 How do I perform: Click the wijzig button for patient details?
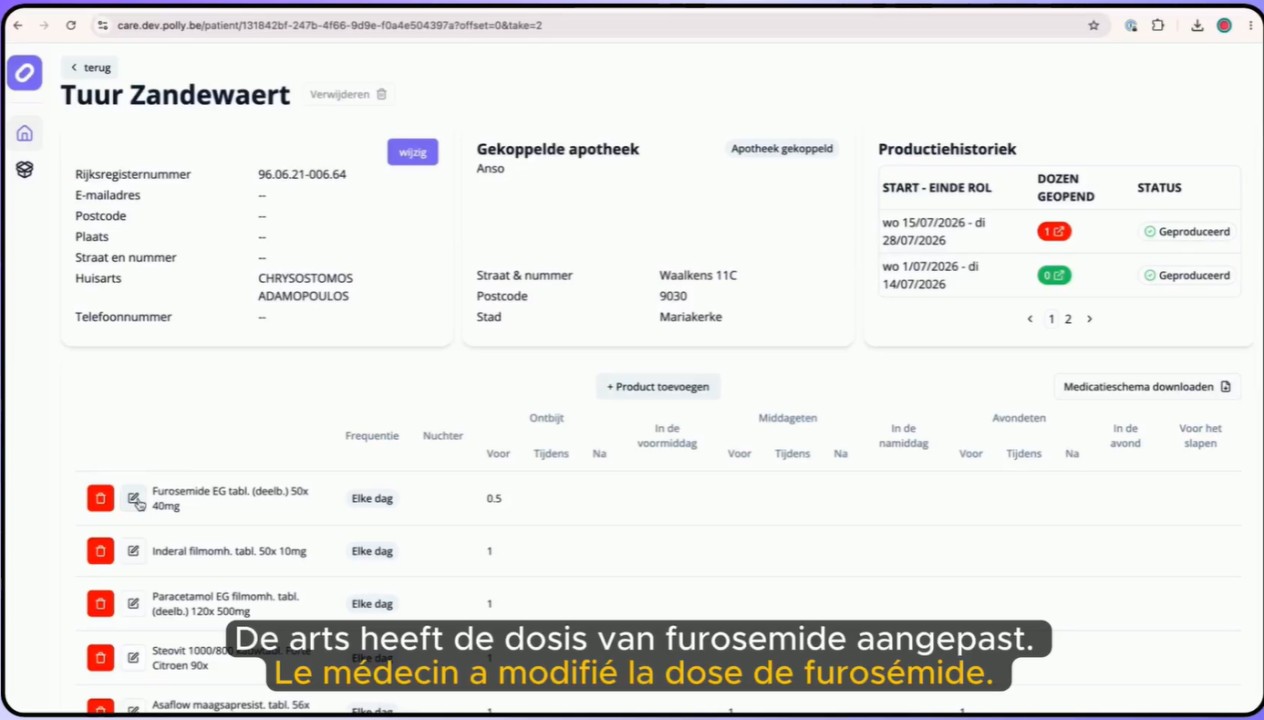412,152
